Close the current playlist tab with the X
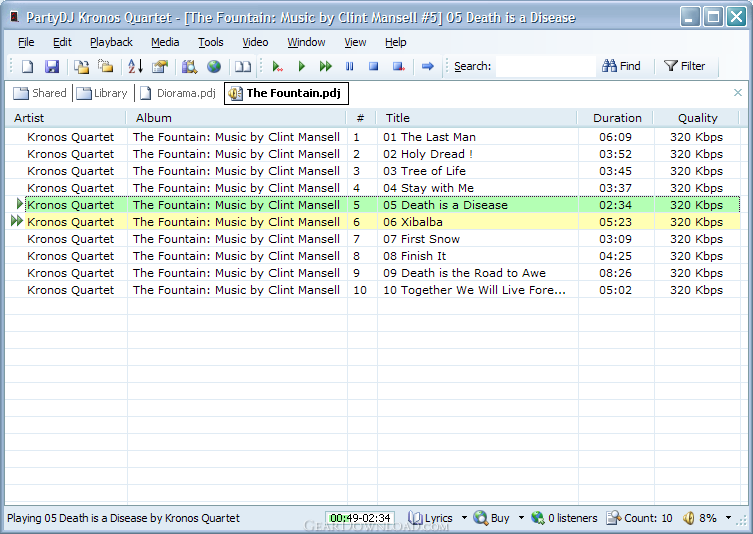The height and width of the screenshot is (534, 753). point(738,93)
